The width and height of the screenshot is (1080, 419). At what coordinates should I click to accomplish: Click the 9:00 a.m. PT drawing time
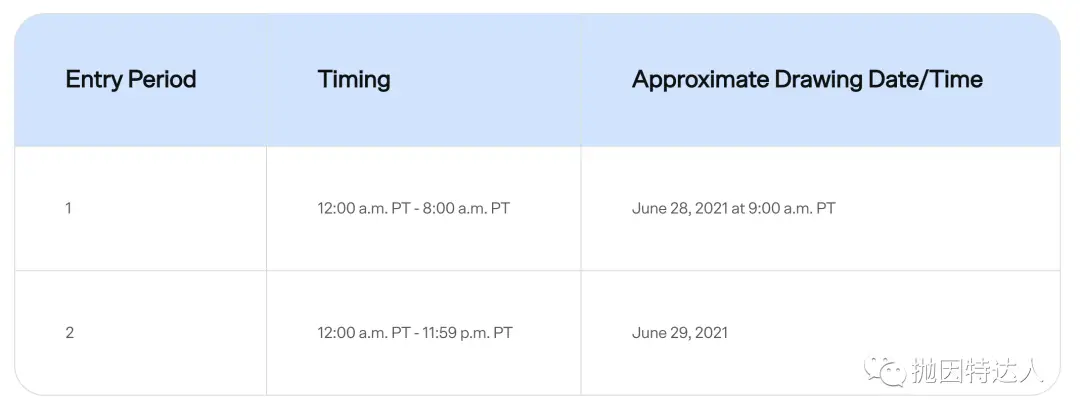796,208
